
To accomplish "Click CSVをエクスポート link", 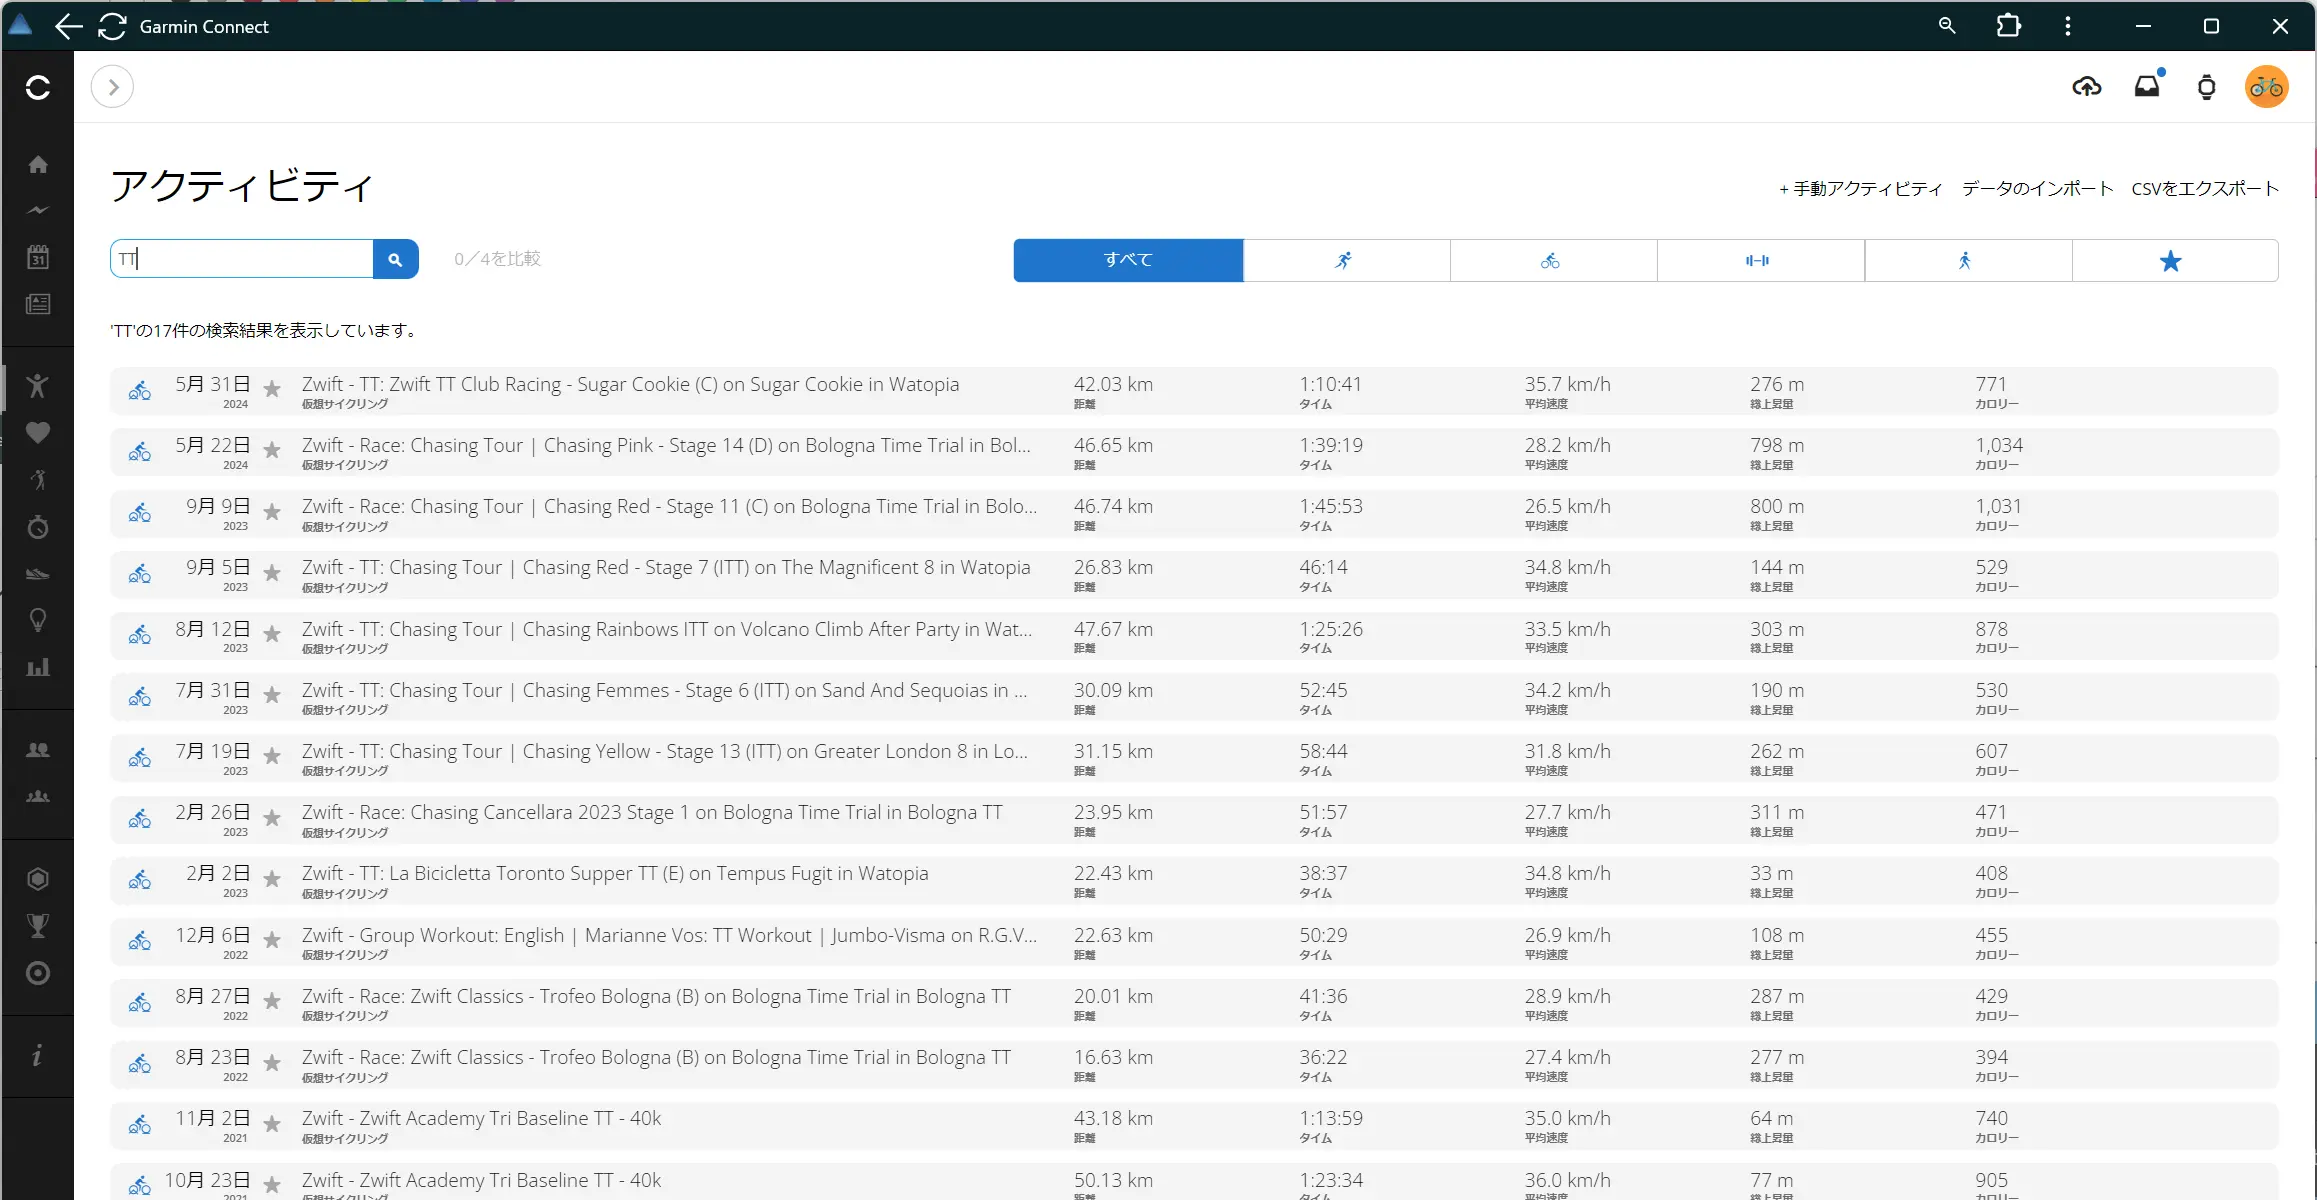I will pos(2205,189).
